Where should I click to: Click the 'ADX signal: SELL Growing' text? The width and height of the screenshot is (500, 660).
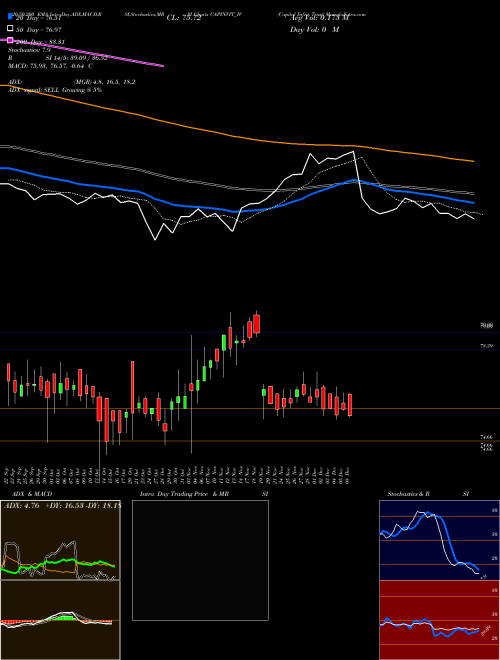pos(50,90)
